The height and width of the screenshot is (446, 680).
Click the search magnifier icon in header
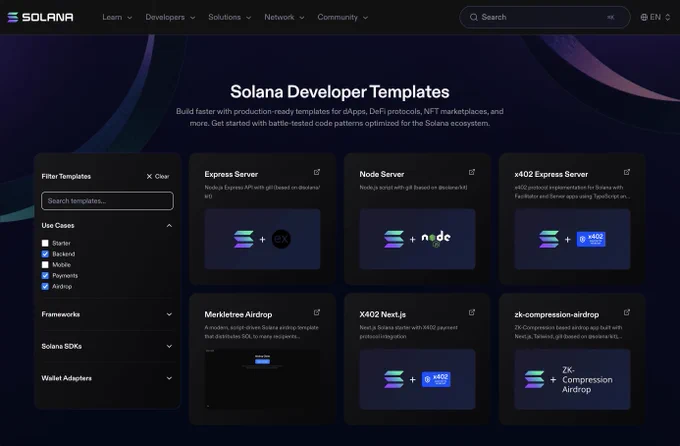[474, 17]
